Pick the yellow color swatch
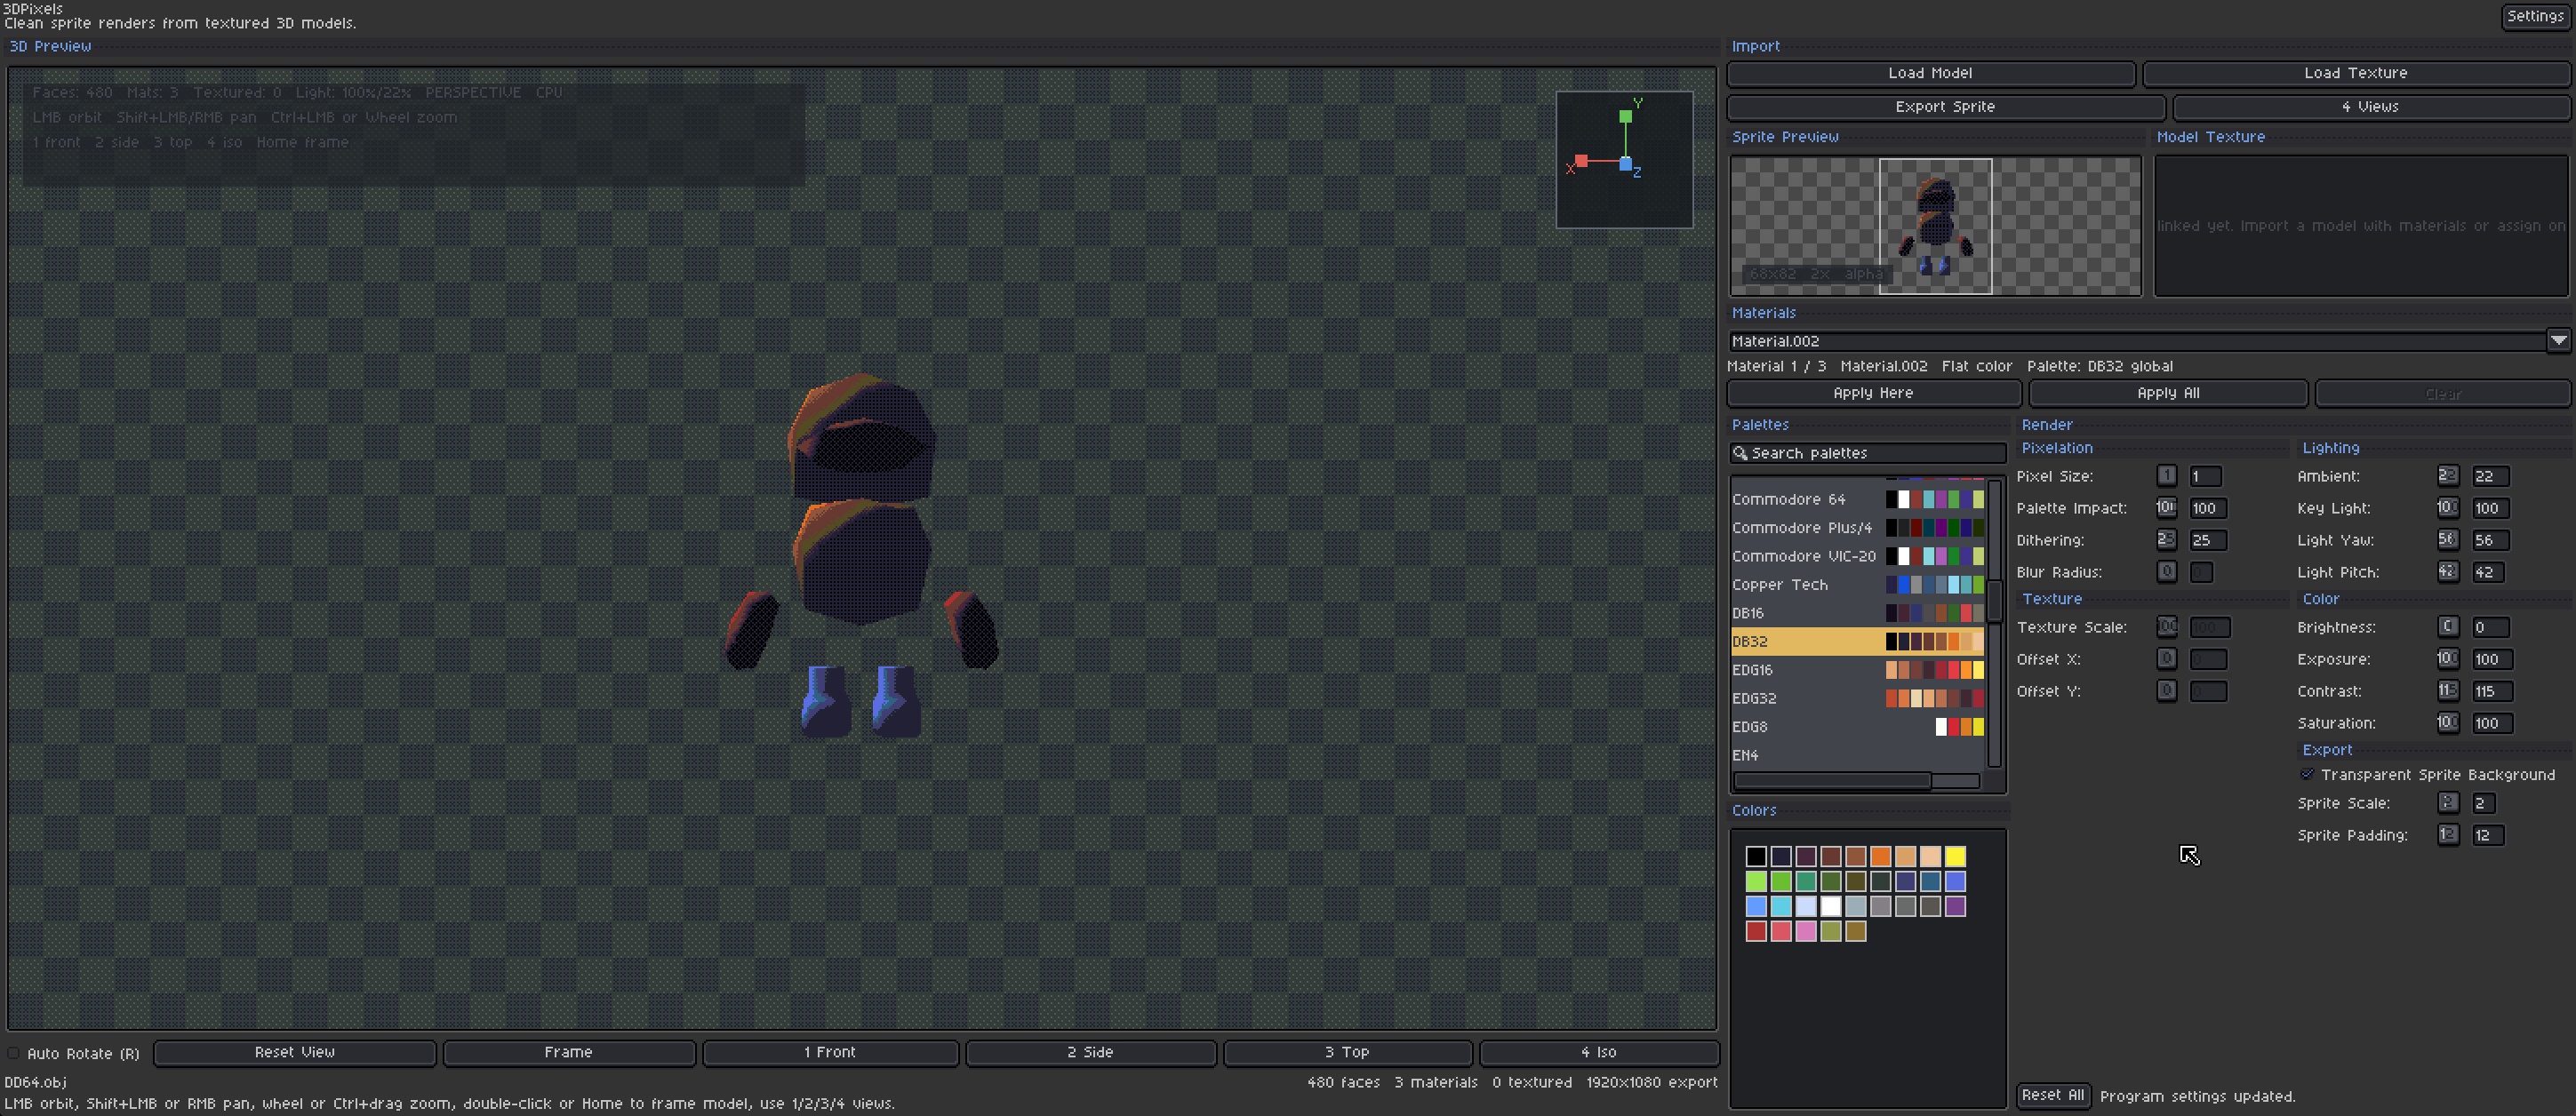 click(1955, 856)
